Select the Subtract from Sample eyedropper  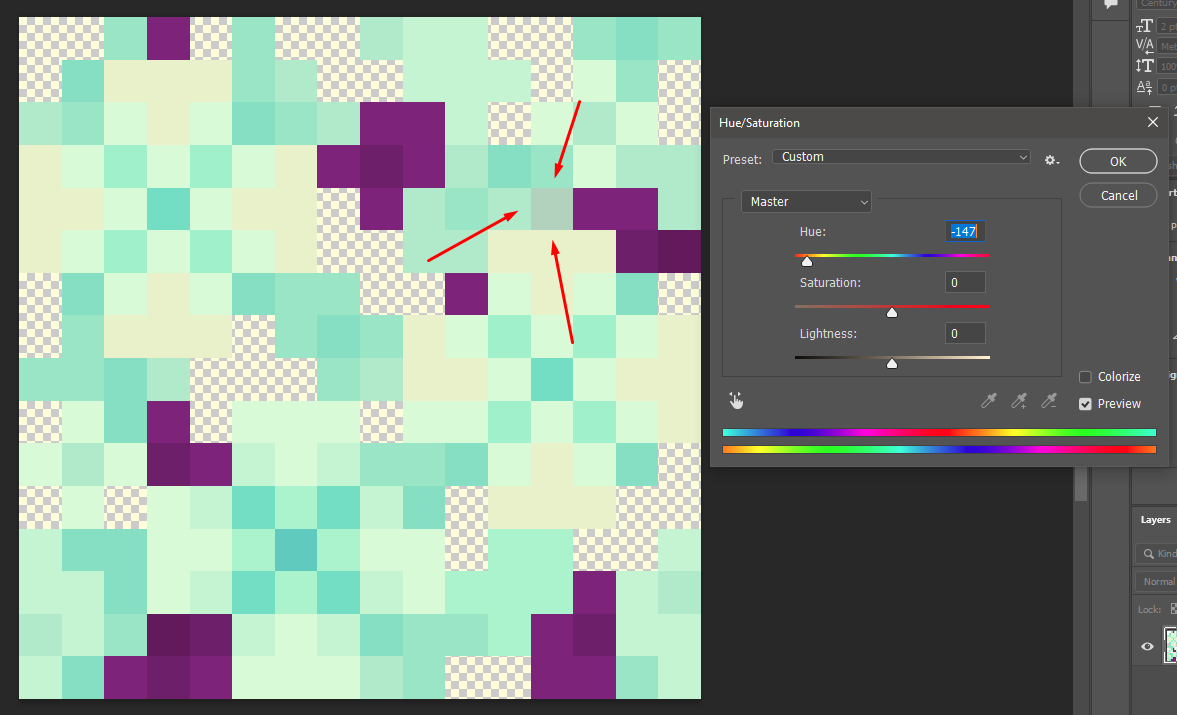pos(1049,401)
